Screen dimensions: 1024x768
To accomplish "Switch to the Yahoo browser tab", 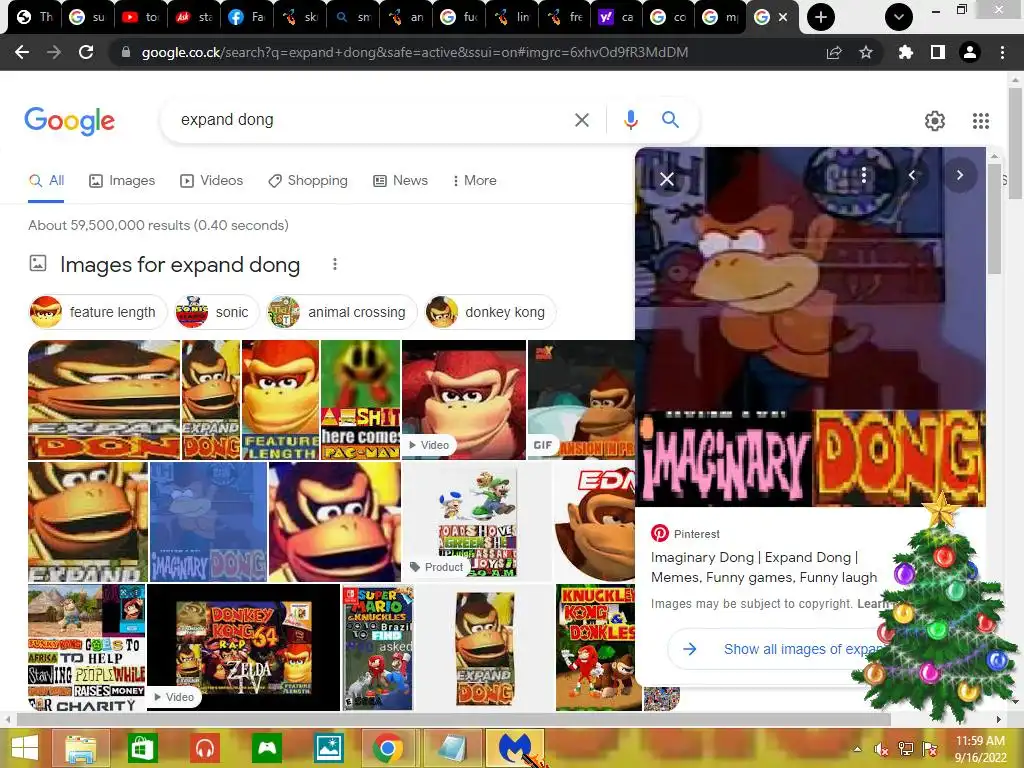I will 616,17.
